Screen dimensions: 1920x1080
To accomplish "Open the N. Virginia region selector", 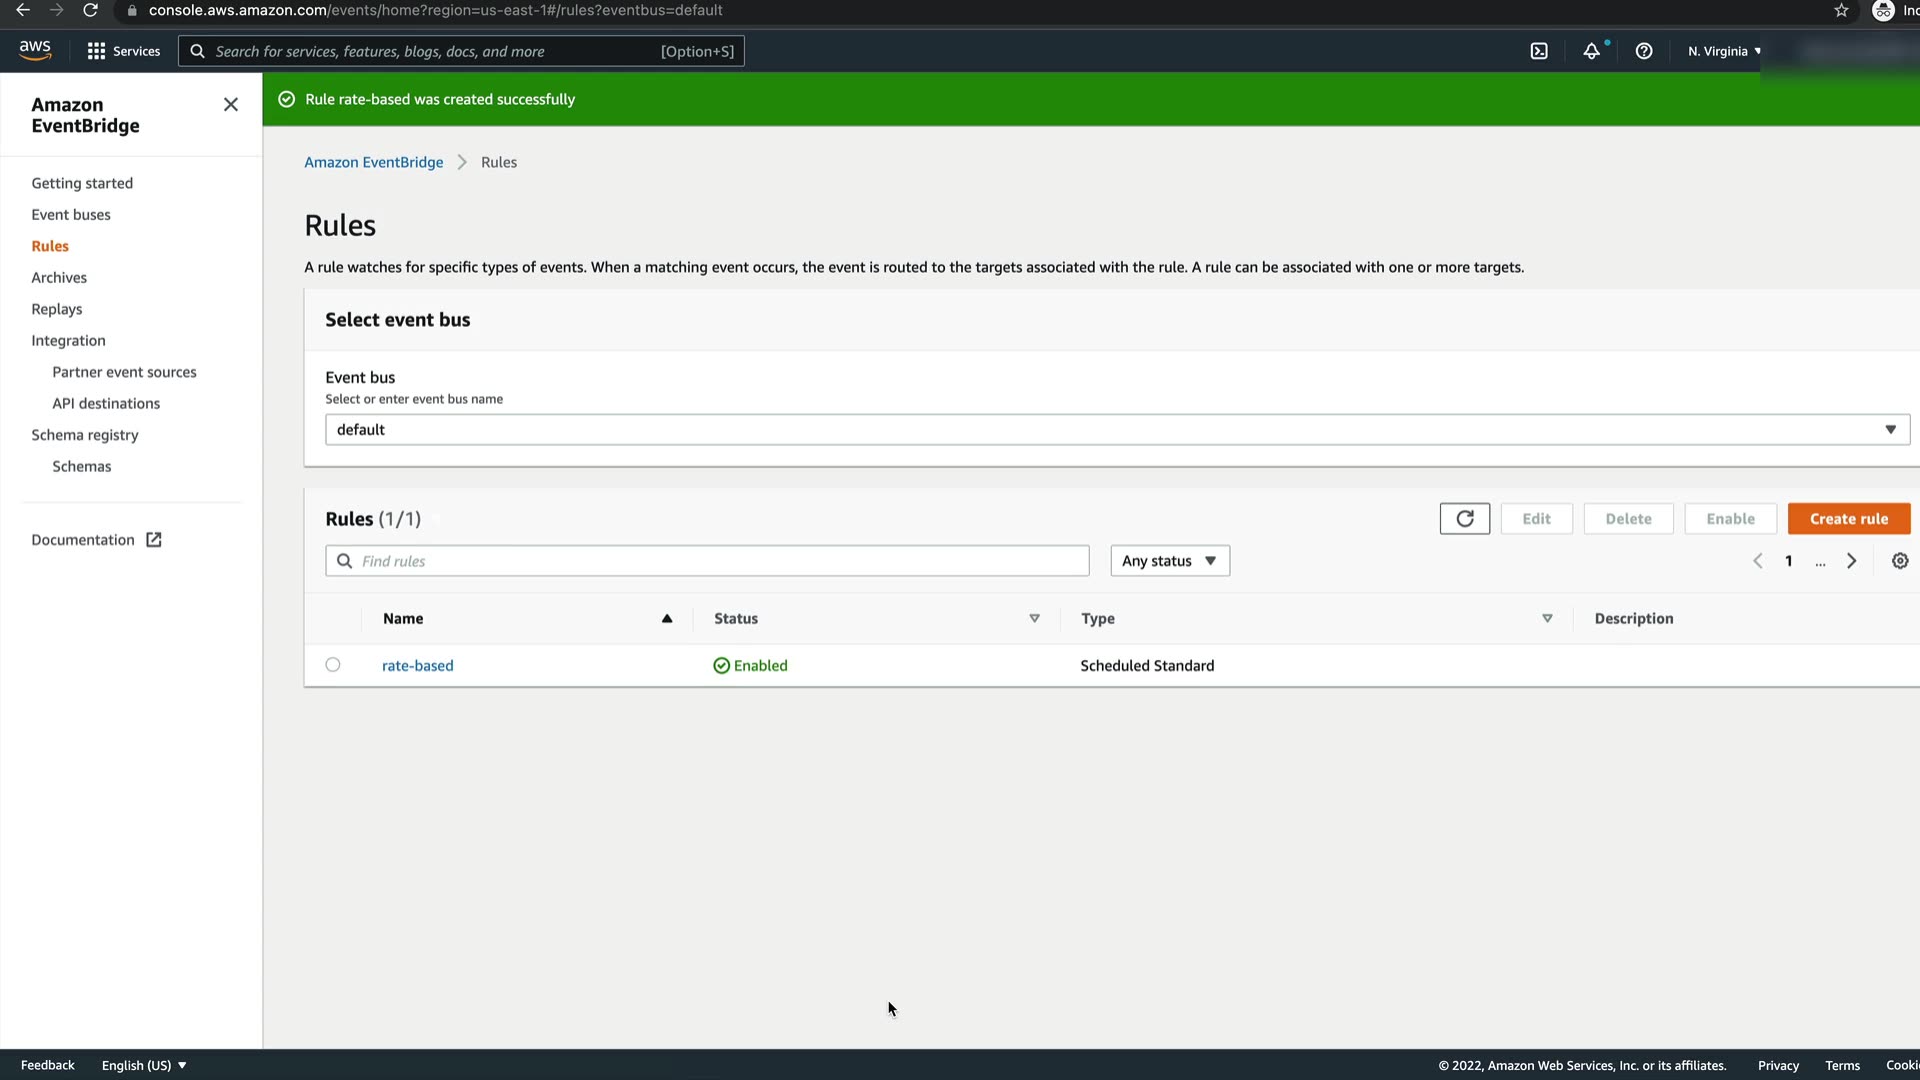I will pos(1724,51).
